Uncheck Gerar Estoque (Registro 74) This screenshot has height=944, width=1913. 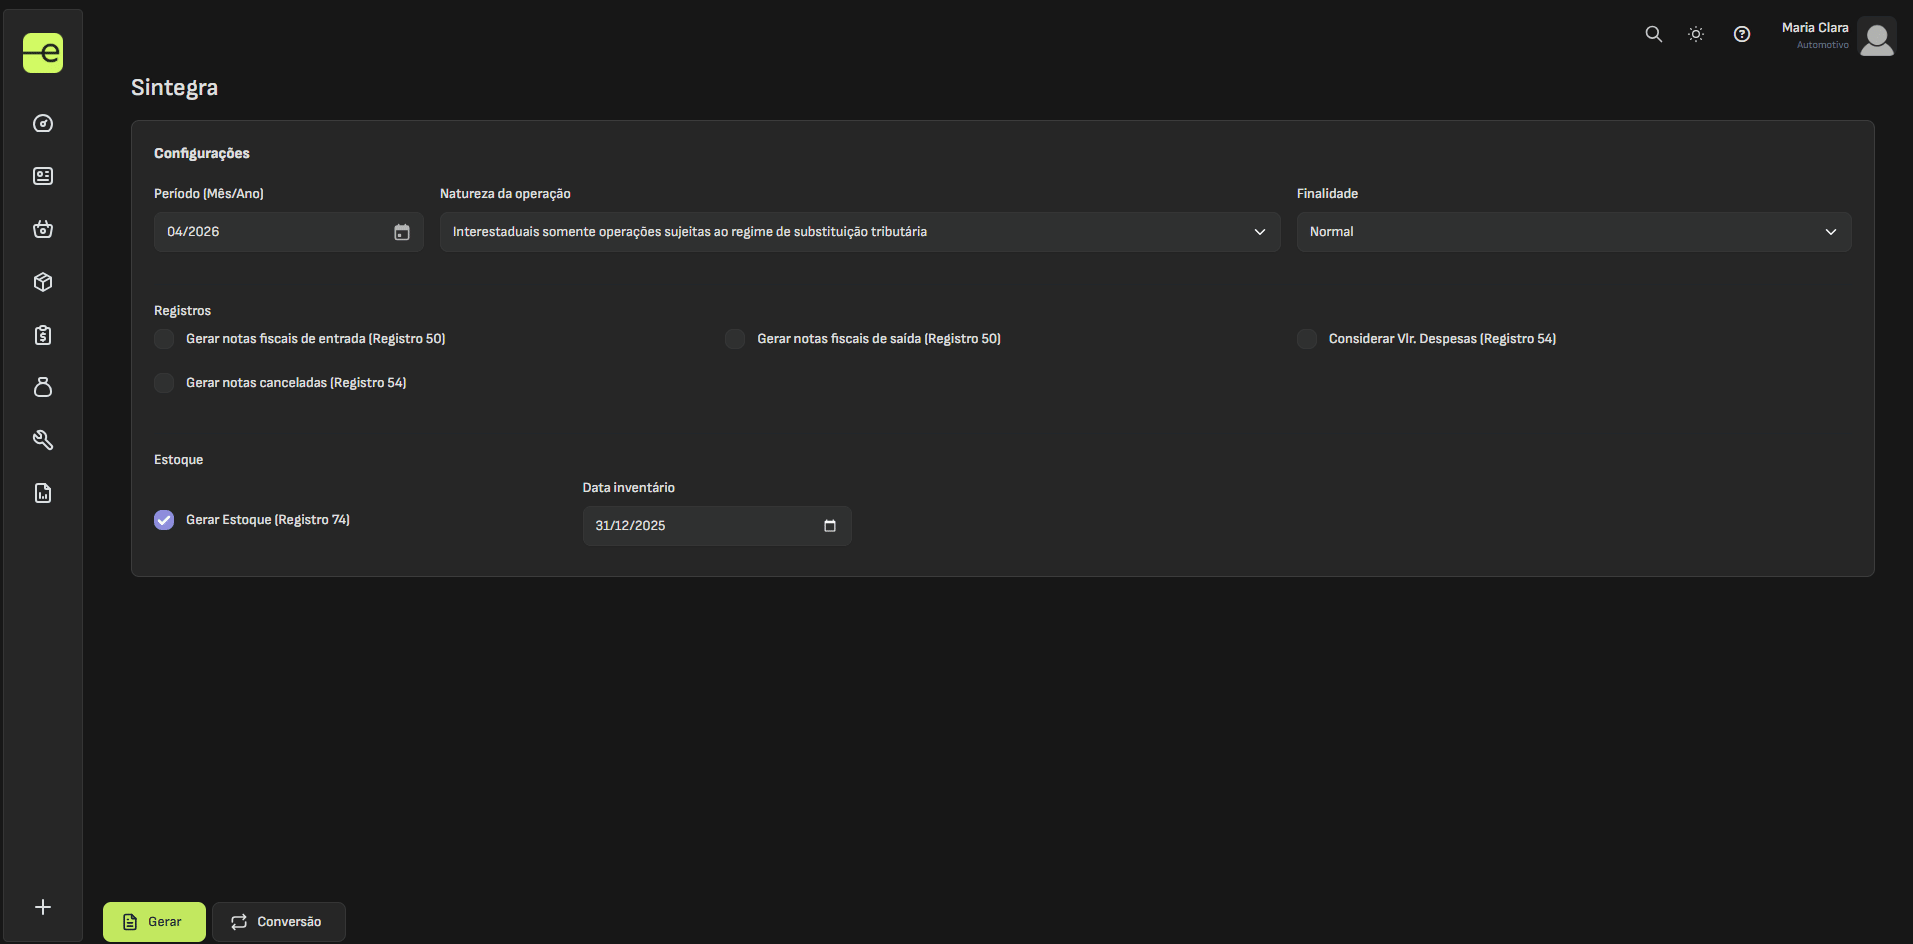(x=164, y=520)
